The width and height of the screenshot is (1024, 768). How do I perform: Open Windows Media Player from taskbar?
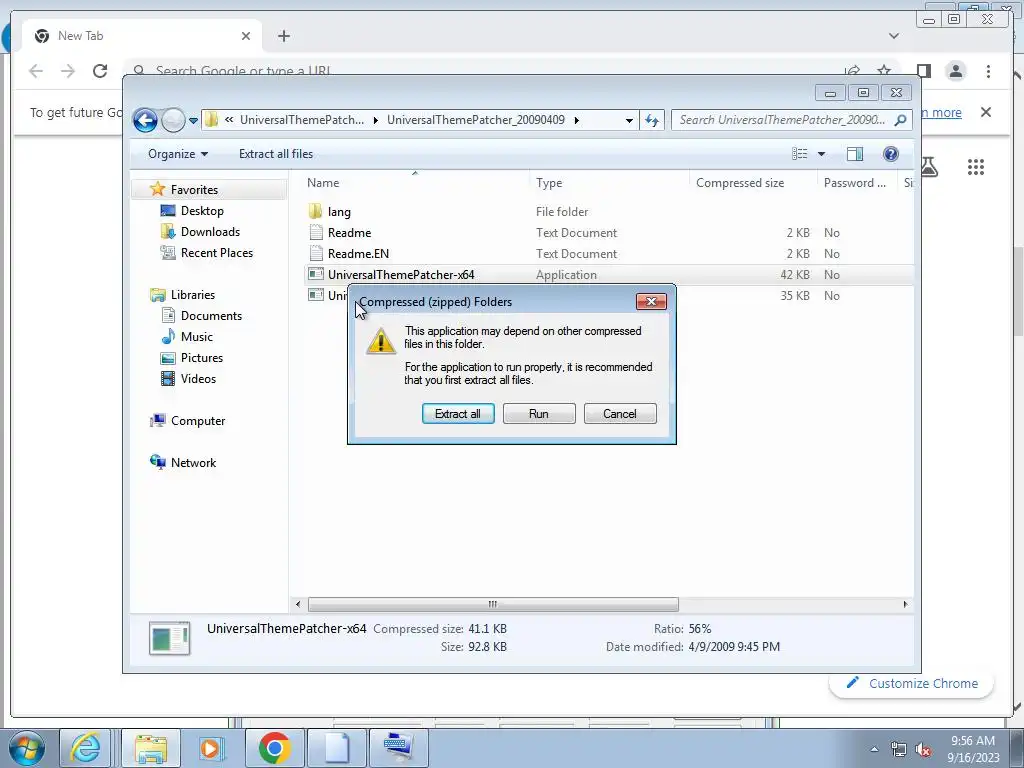pos(210,748)
